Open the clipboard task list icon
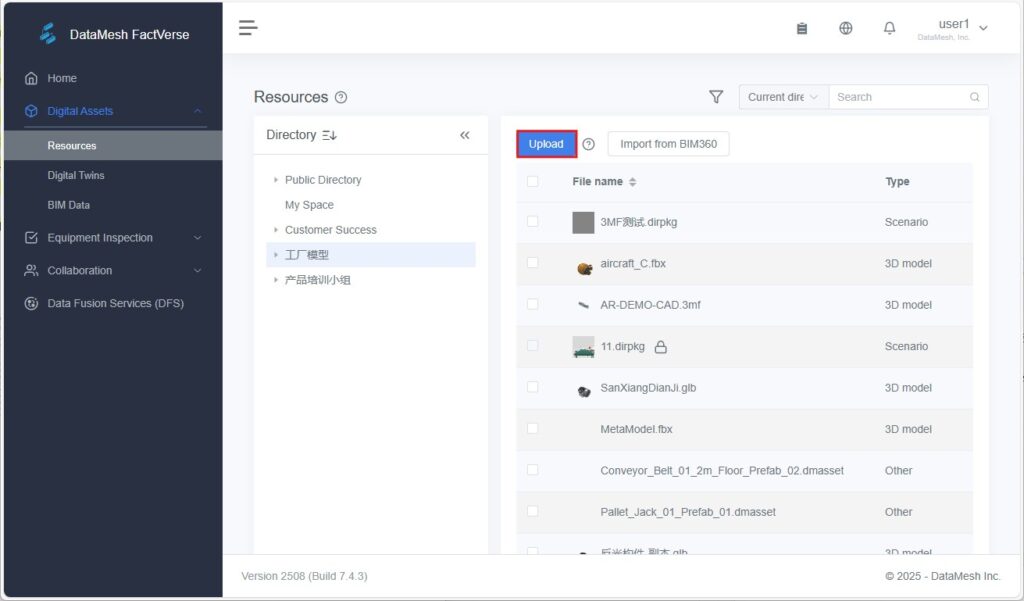The height and width of the screenshot is (601, 1024). [x=801, y=28]
